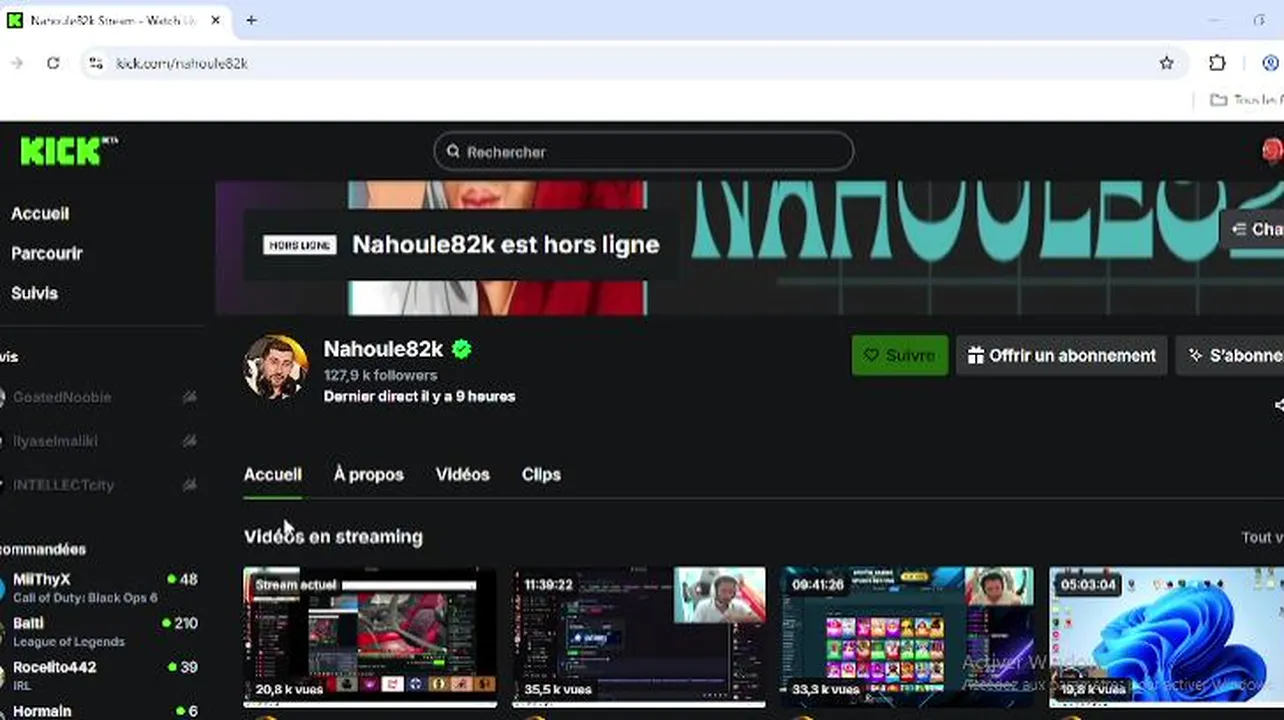Image resolution: width=1284 pixels, height=720 pixels.
Task: Click Dernier direct il y a 9 heures
Action: [420, 396]
